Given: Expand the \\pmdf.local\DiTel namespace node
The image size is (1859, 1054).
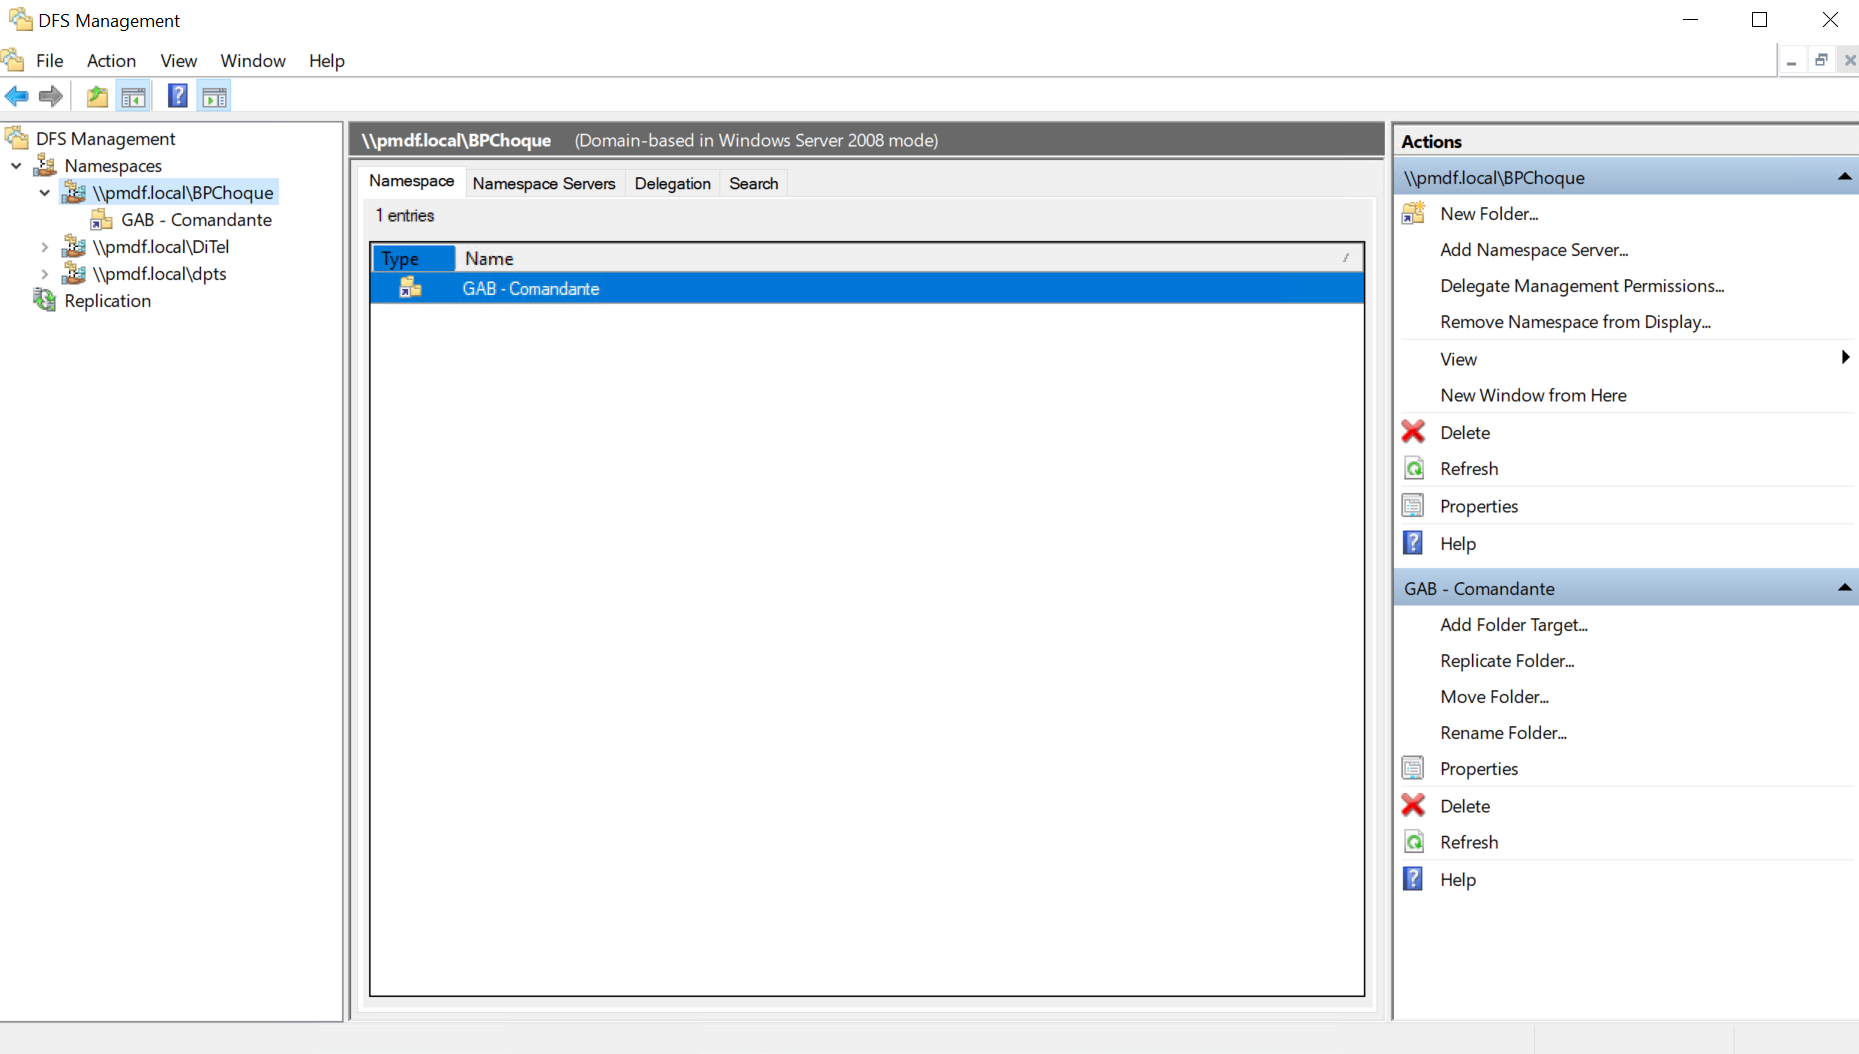Looking at the screenshot, I should 44,246.
